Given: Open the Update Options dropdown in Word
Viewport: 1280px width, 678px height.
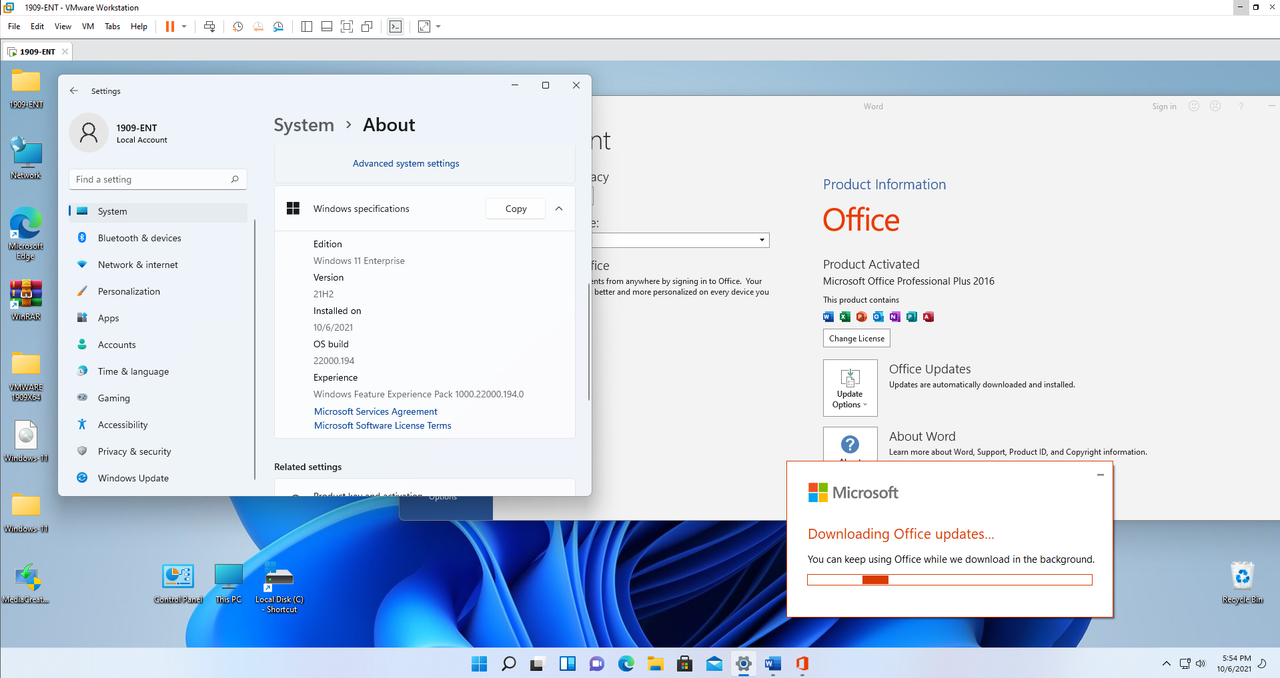Looking at the screenshot, I should (850, 388).
